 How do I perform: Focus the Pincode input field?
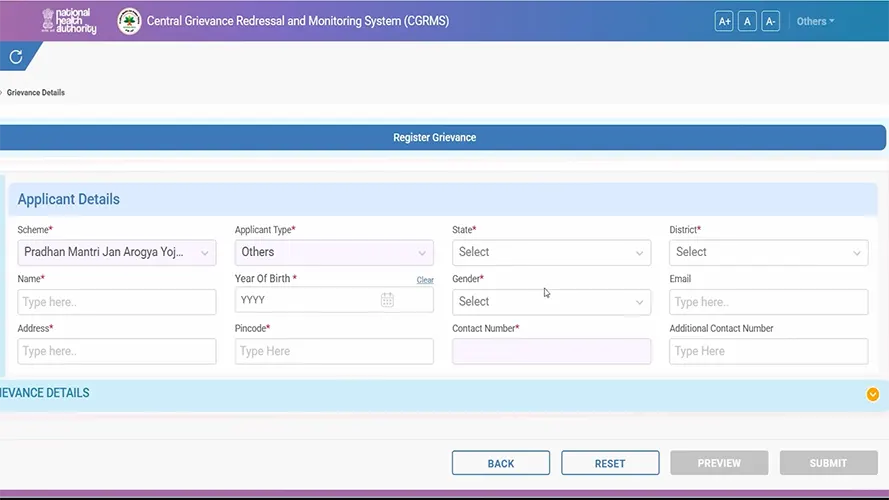pos(334,351)
